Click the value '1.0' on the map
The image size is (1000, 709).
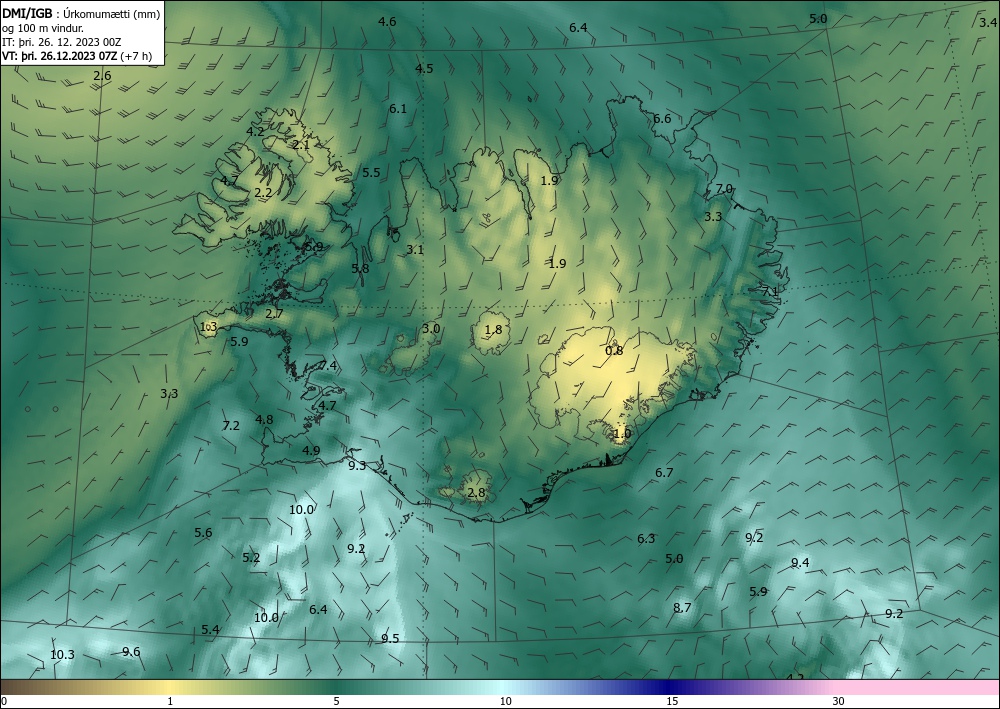(x=622, y=434)
